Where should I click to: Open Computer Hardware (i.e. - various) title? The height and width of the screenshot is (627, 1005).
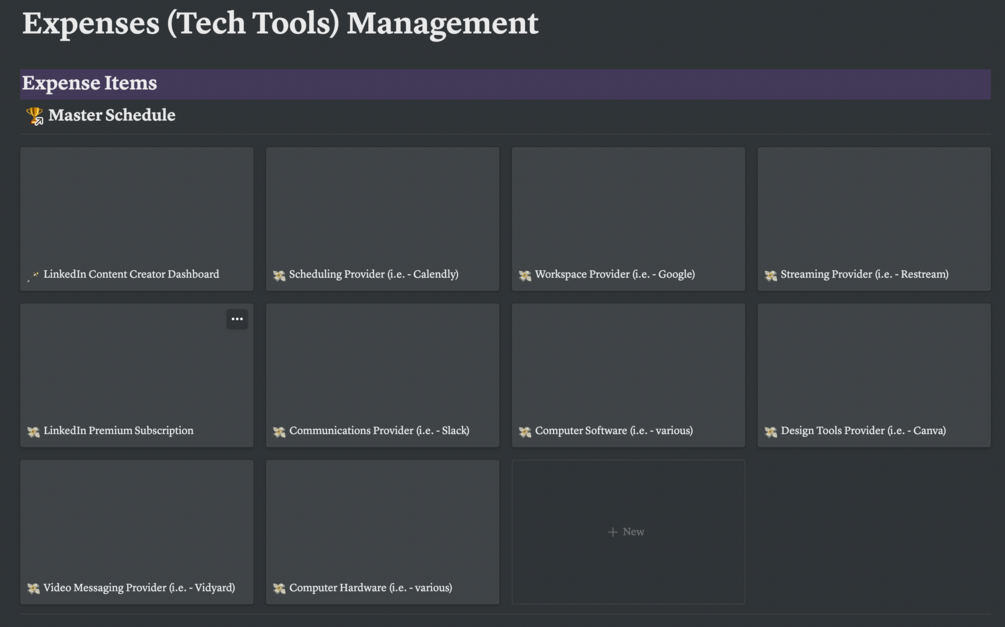pos(370,588)
